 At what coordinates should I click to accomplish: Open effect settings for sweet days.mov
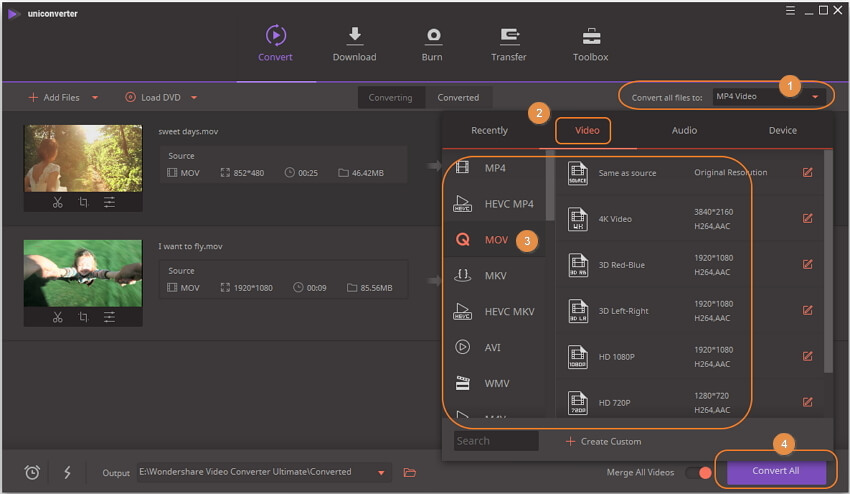tap(109, 202)
